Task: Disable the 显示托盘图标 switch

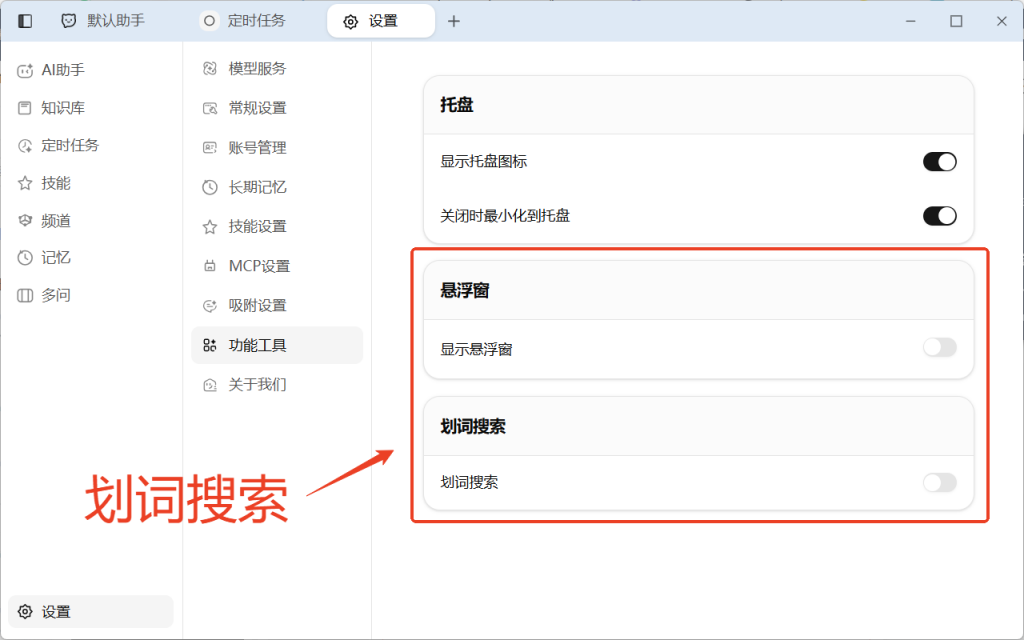Action: point(939,160)
